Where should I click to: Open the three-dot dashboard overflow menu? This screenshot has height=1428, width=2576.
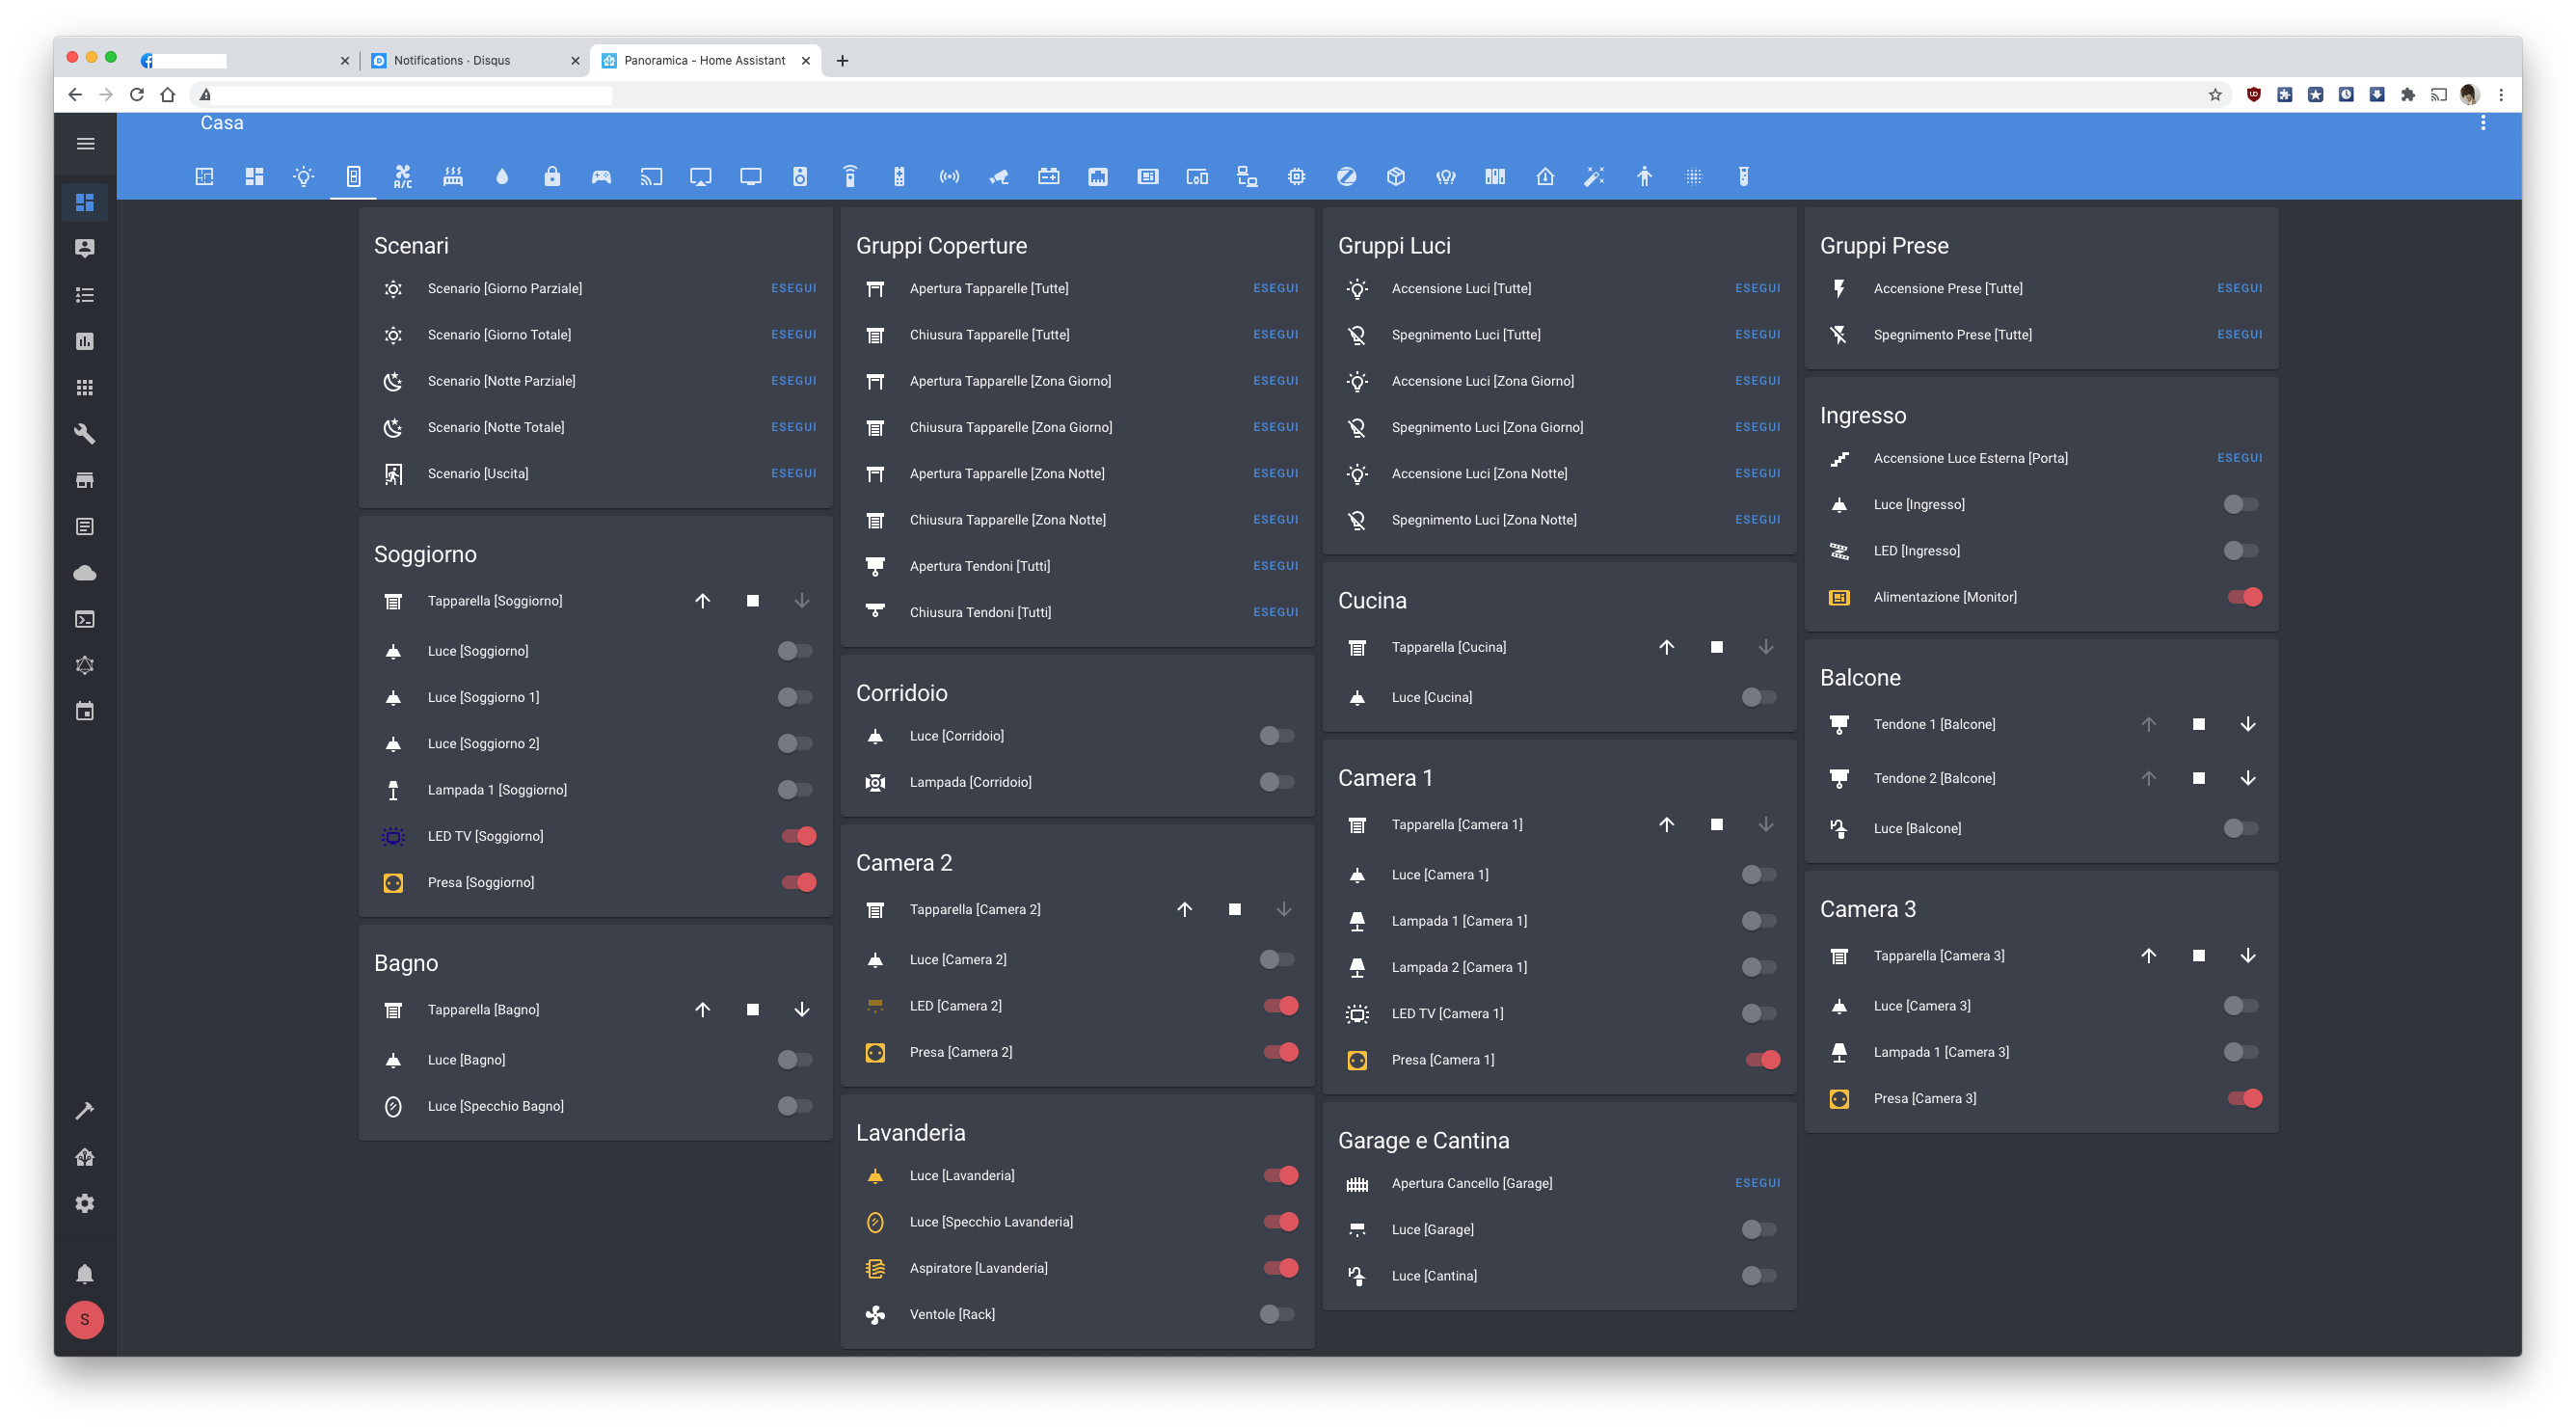2482,123
